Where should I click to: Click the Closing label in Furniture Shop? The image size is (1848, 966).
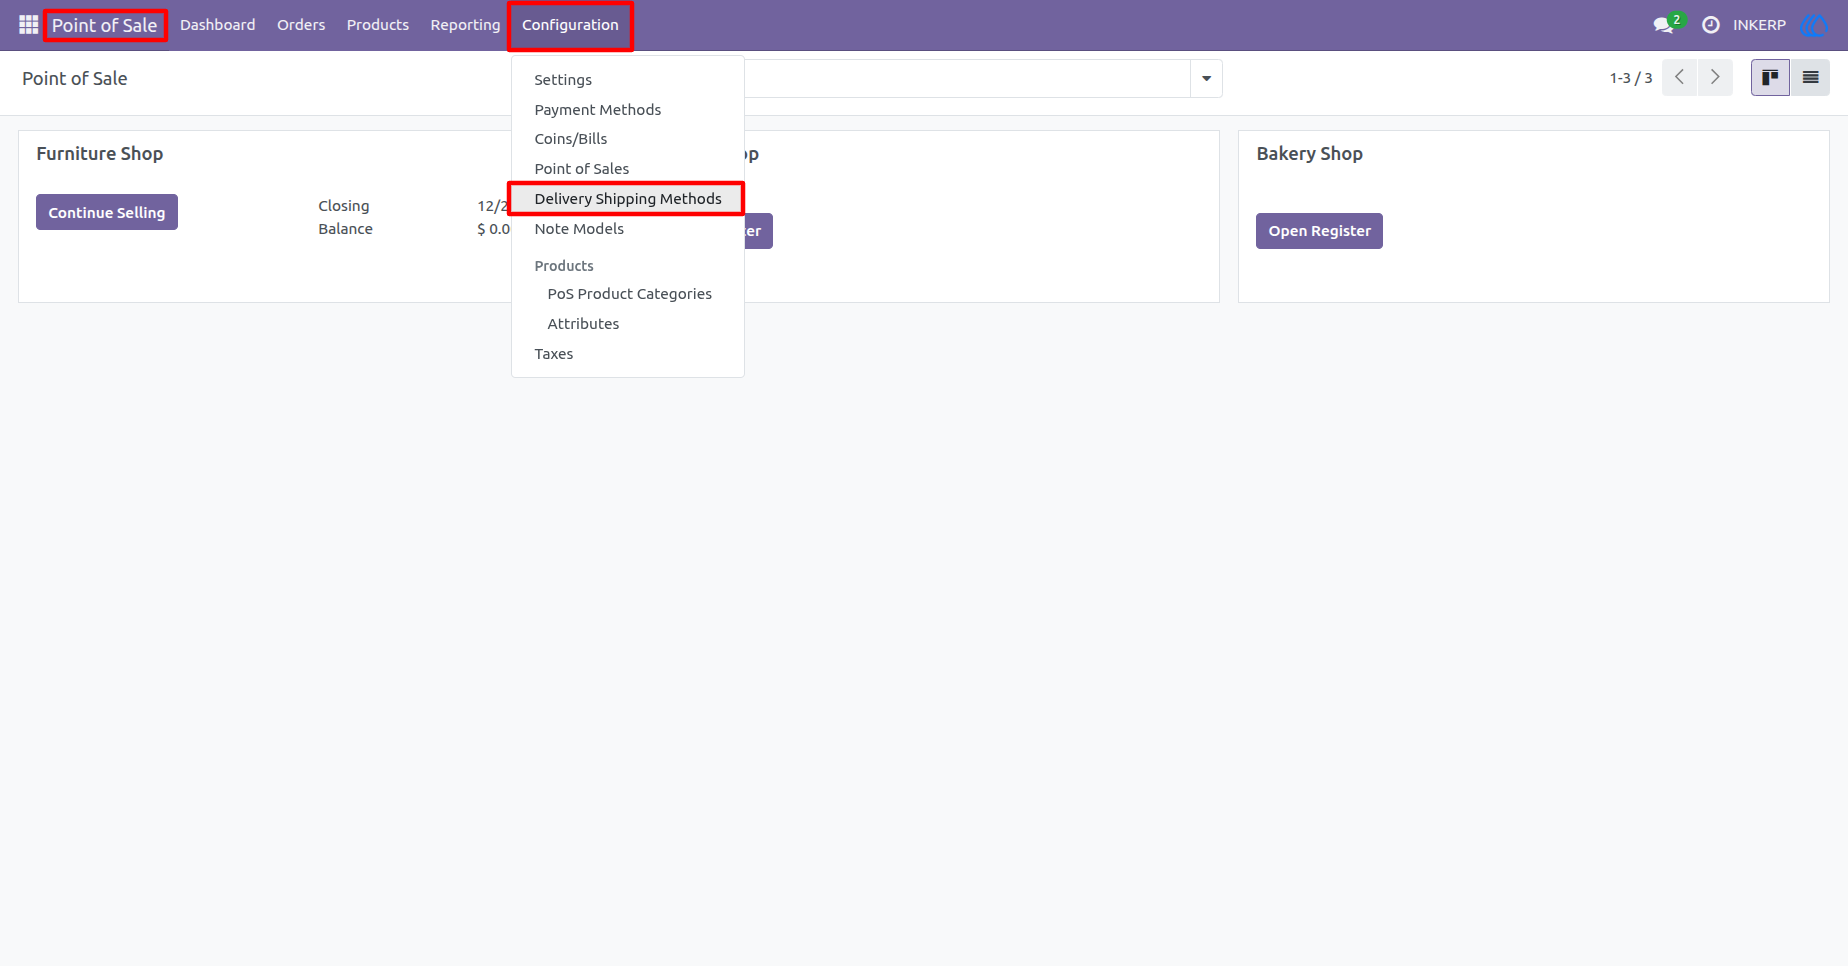[344, 206]
